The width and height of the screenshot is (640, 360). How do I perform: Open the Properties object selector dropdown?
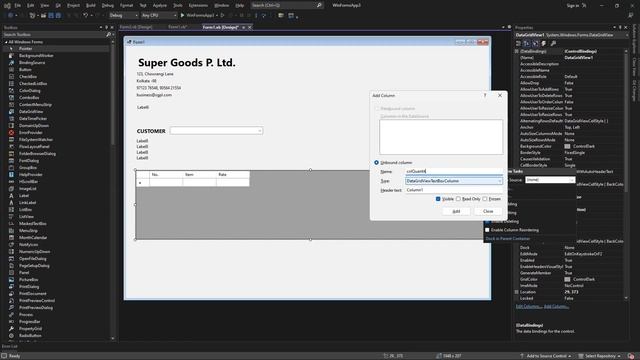point(627,35)
